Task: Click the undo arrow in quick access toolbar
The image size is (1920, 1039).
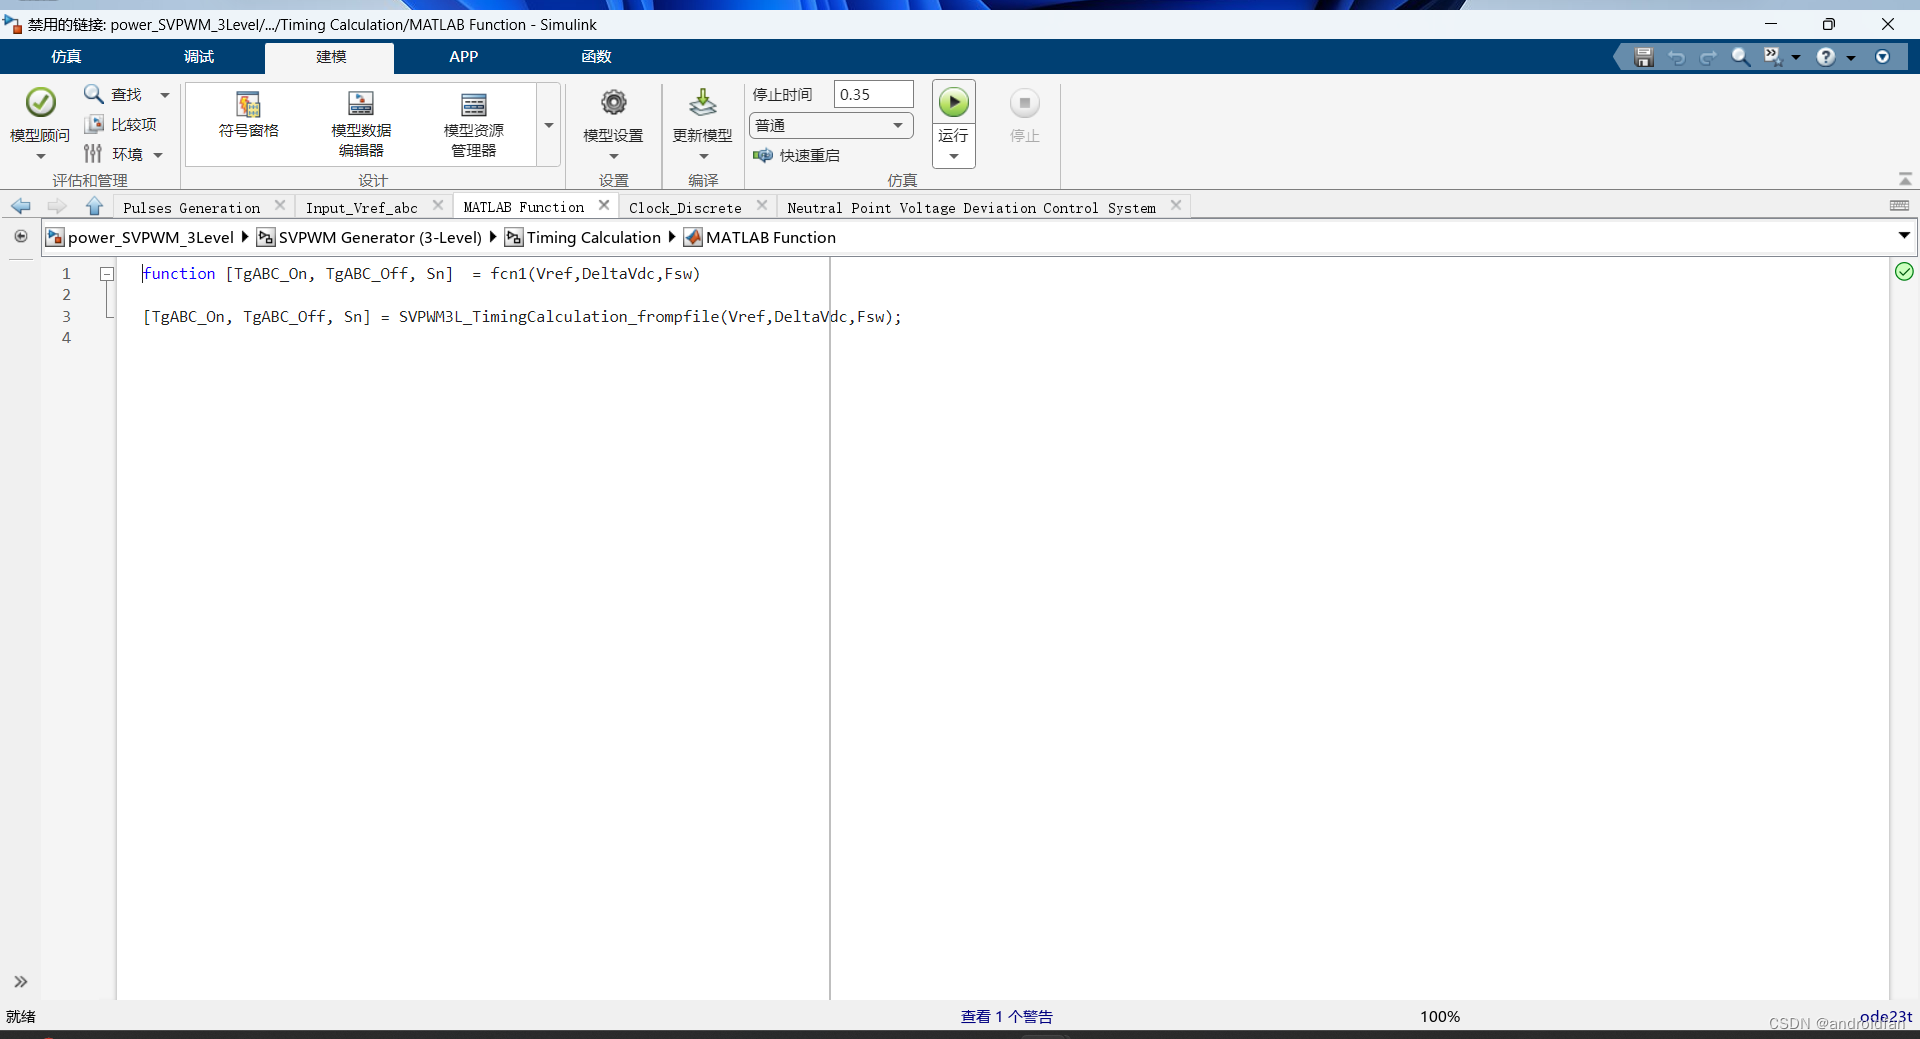Action: pyautogui.click(x=1676, y=57)
